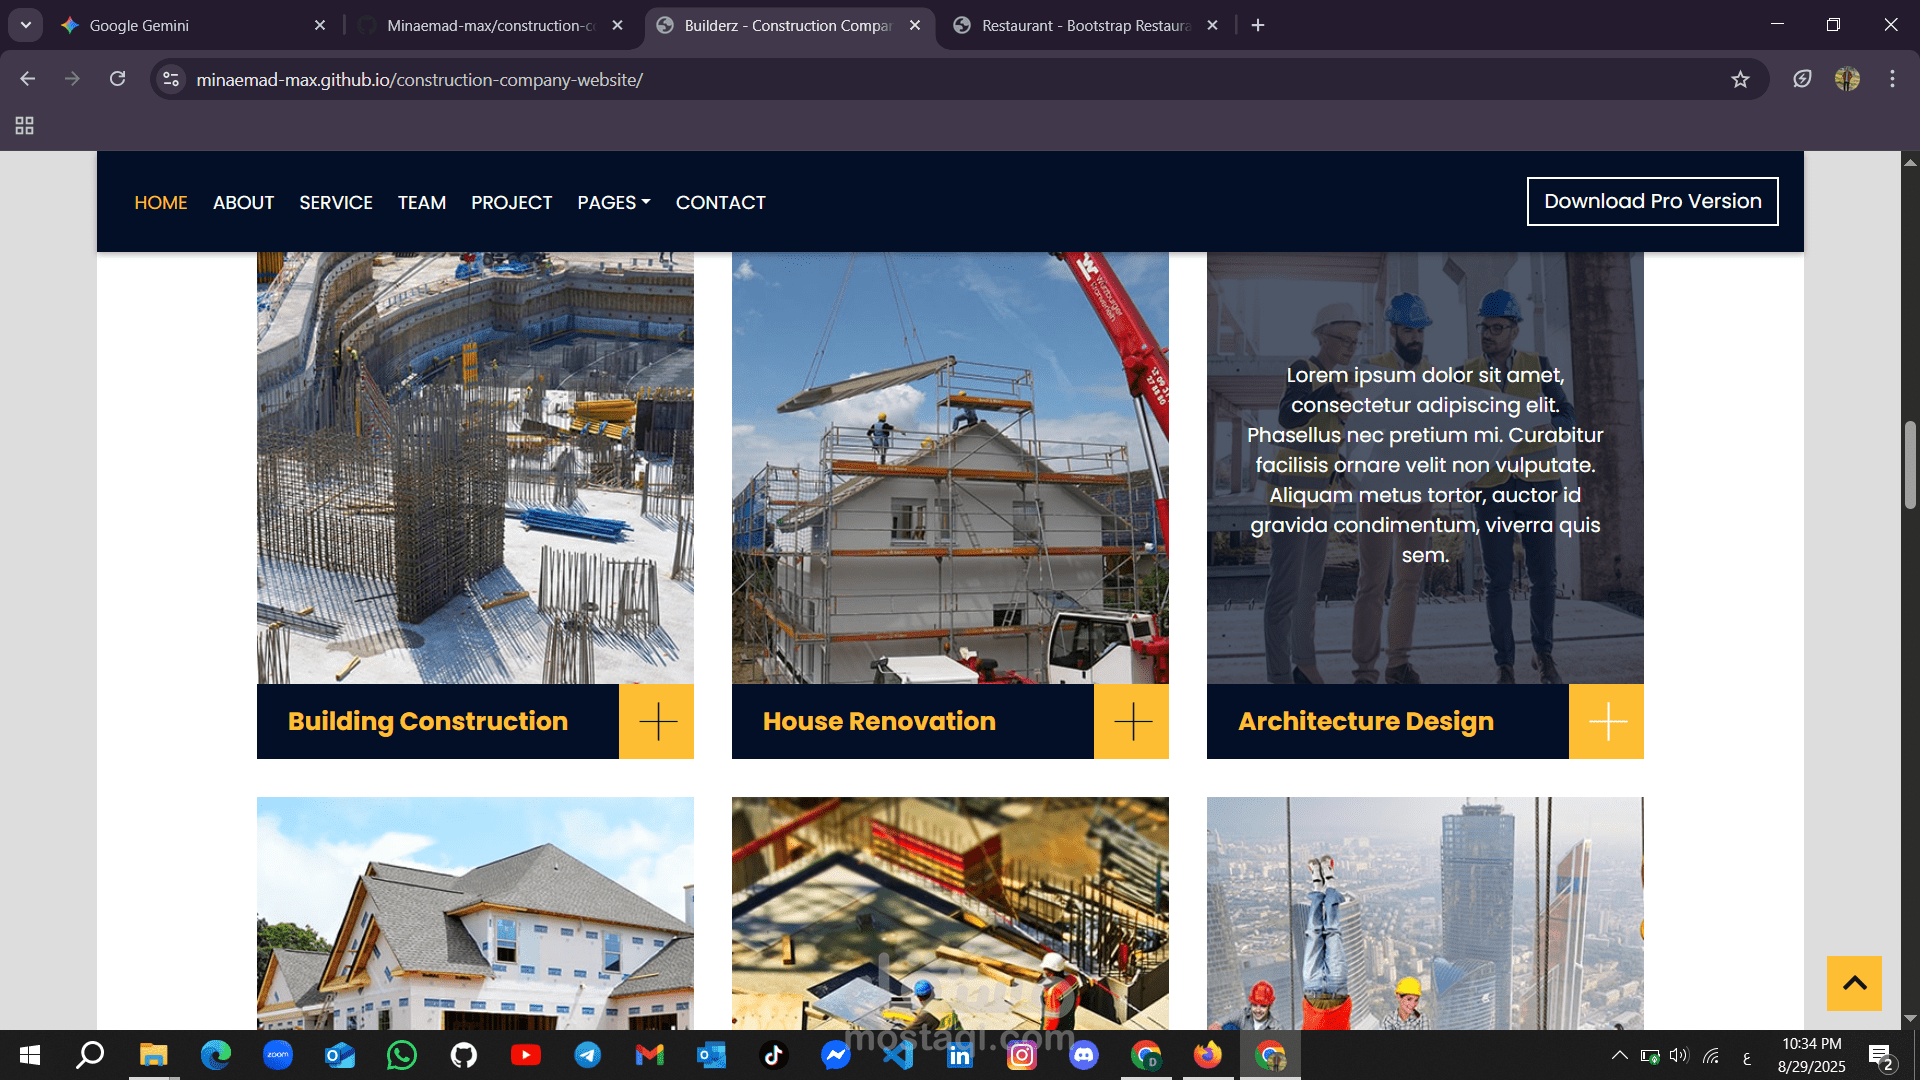Open the browser apps grid shortcut
The height and width of the screenshot is (1080, 1920).
click(x=24, y=126)
